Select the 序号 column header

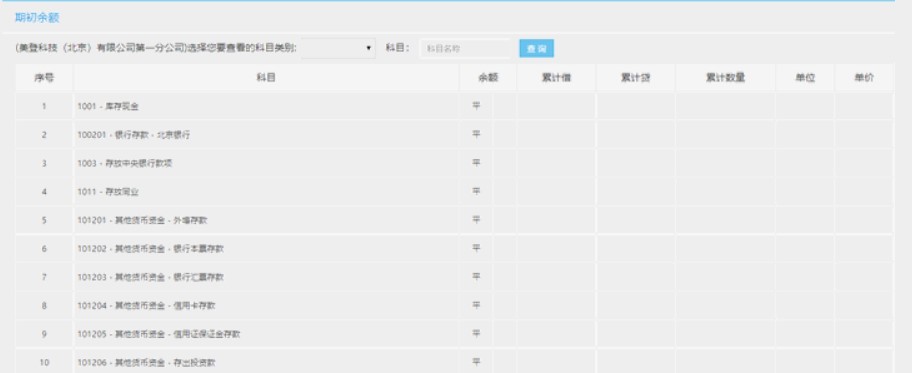44,78
